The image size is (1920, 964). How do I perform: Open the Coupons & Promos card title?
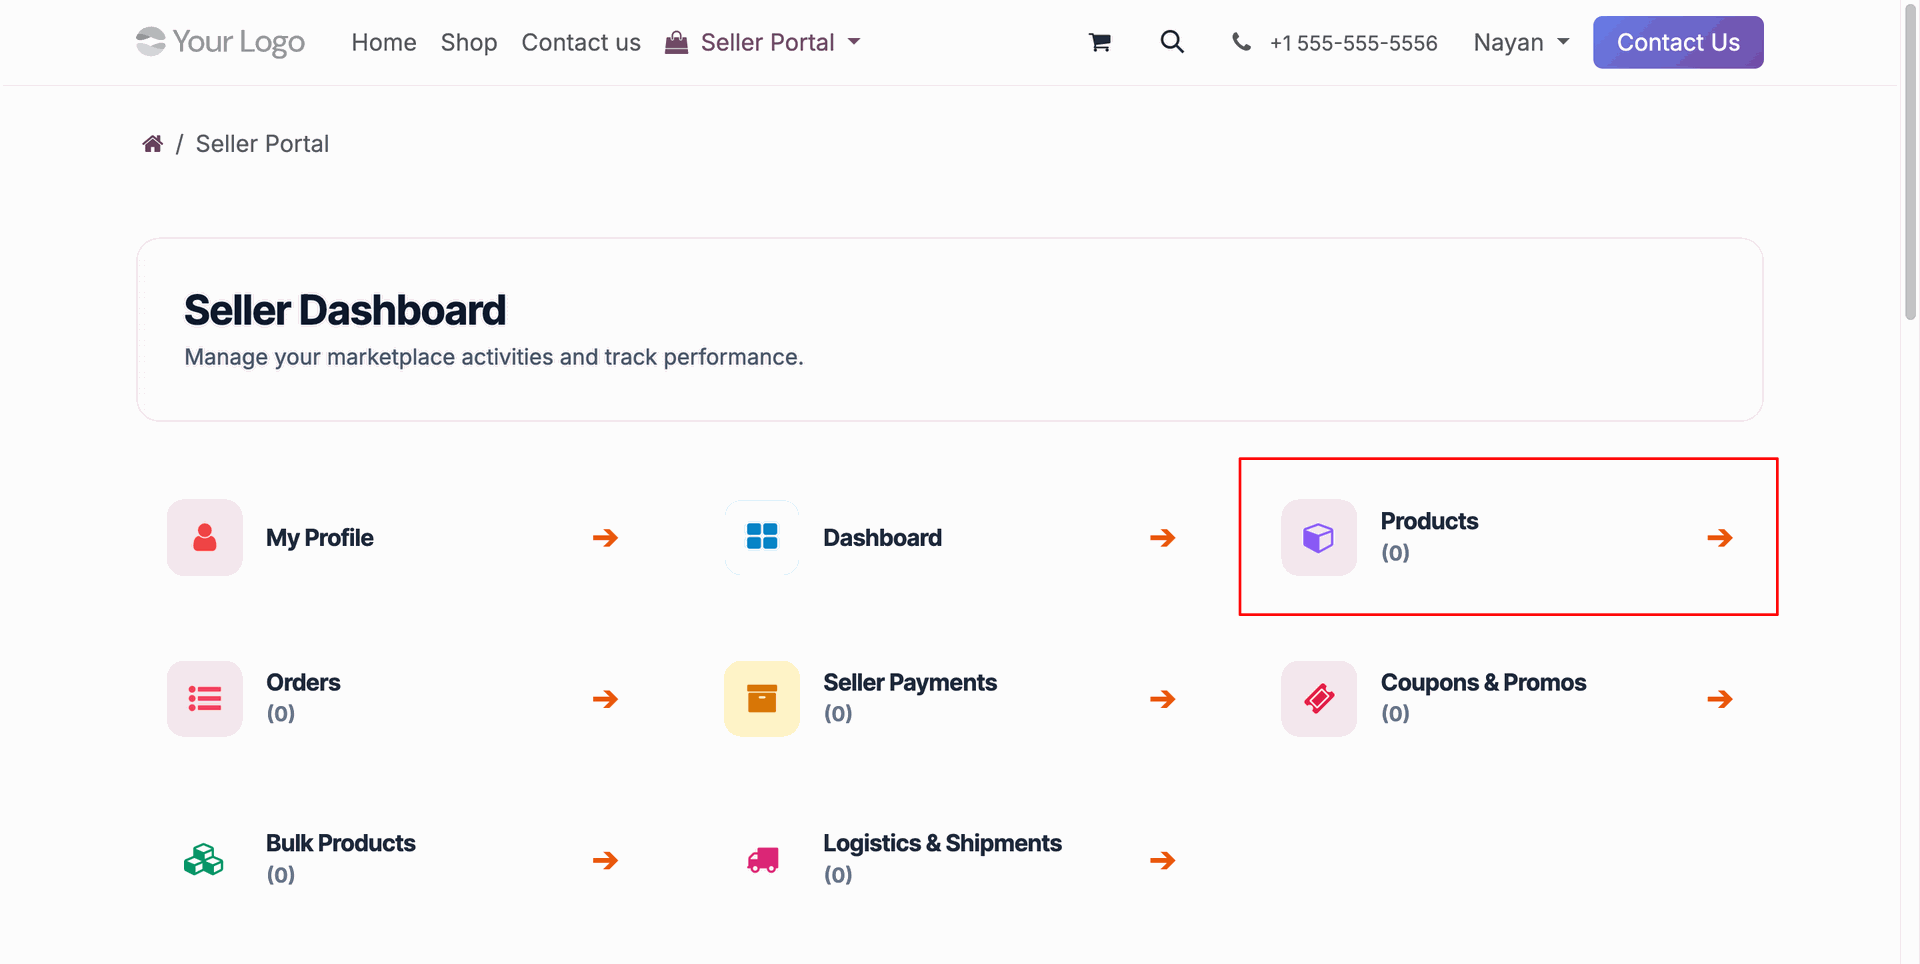1483,682
